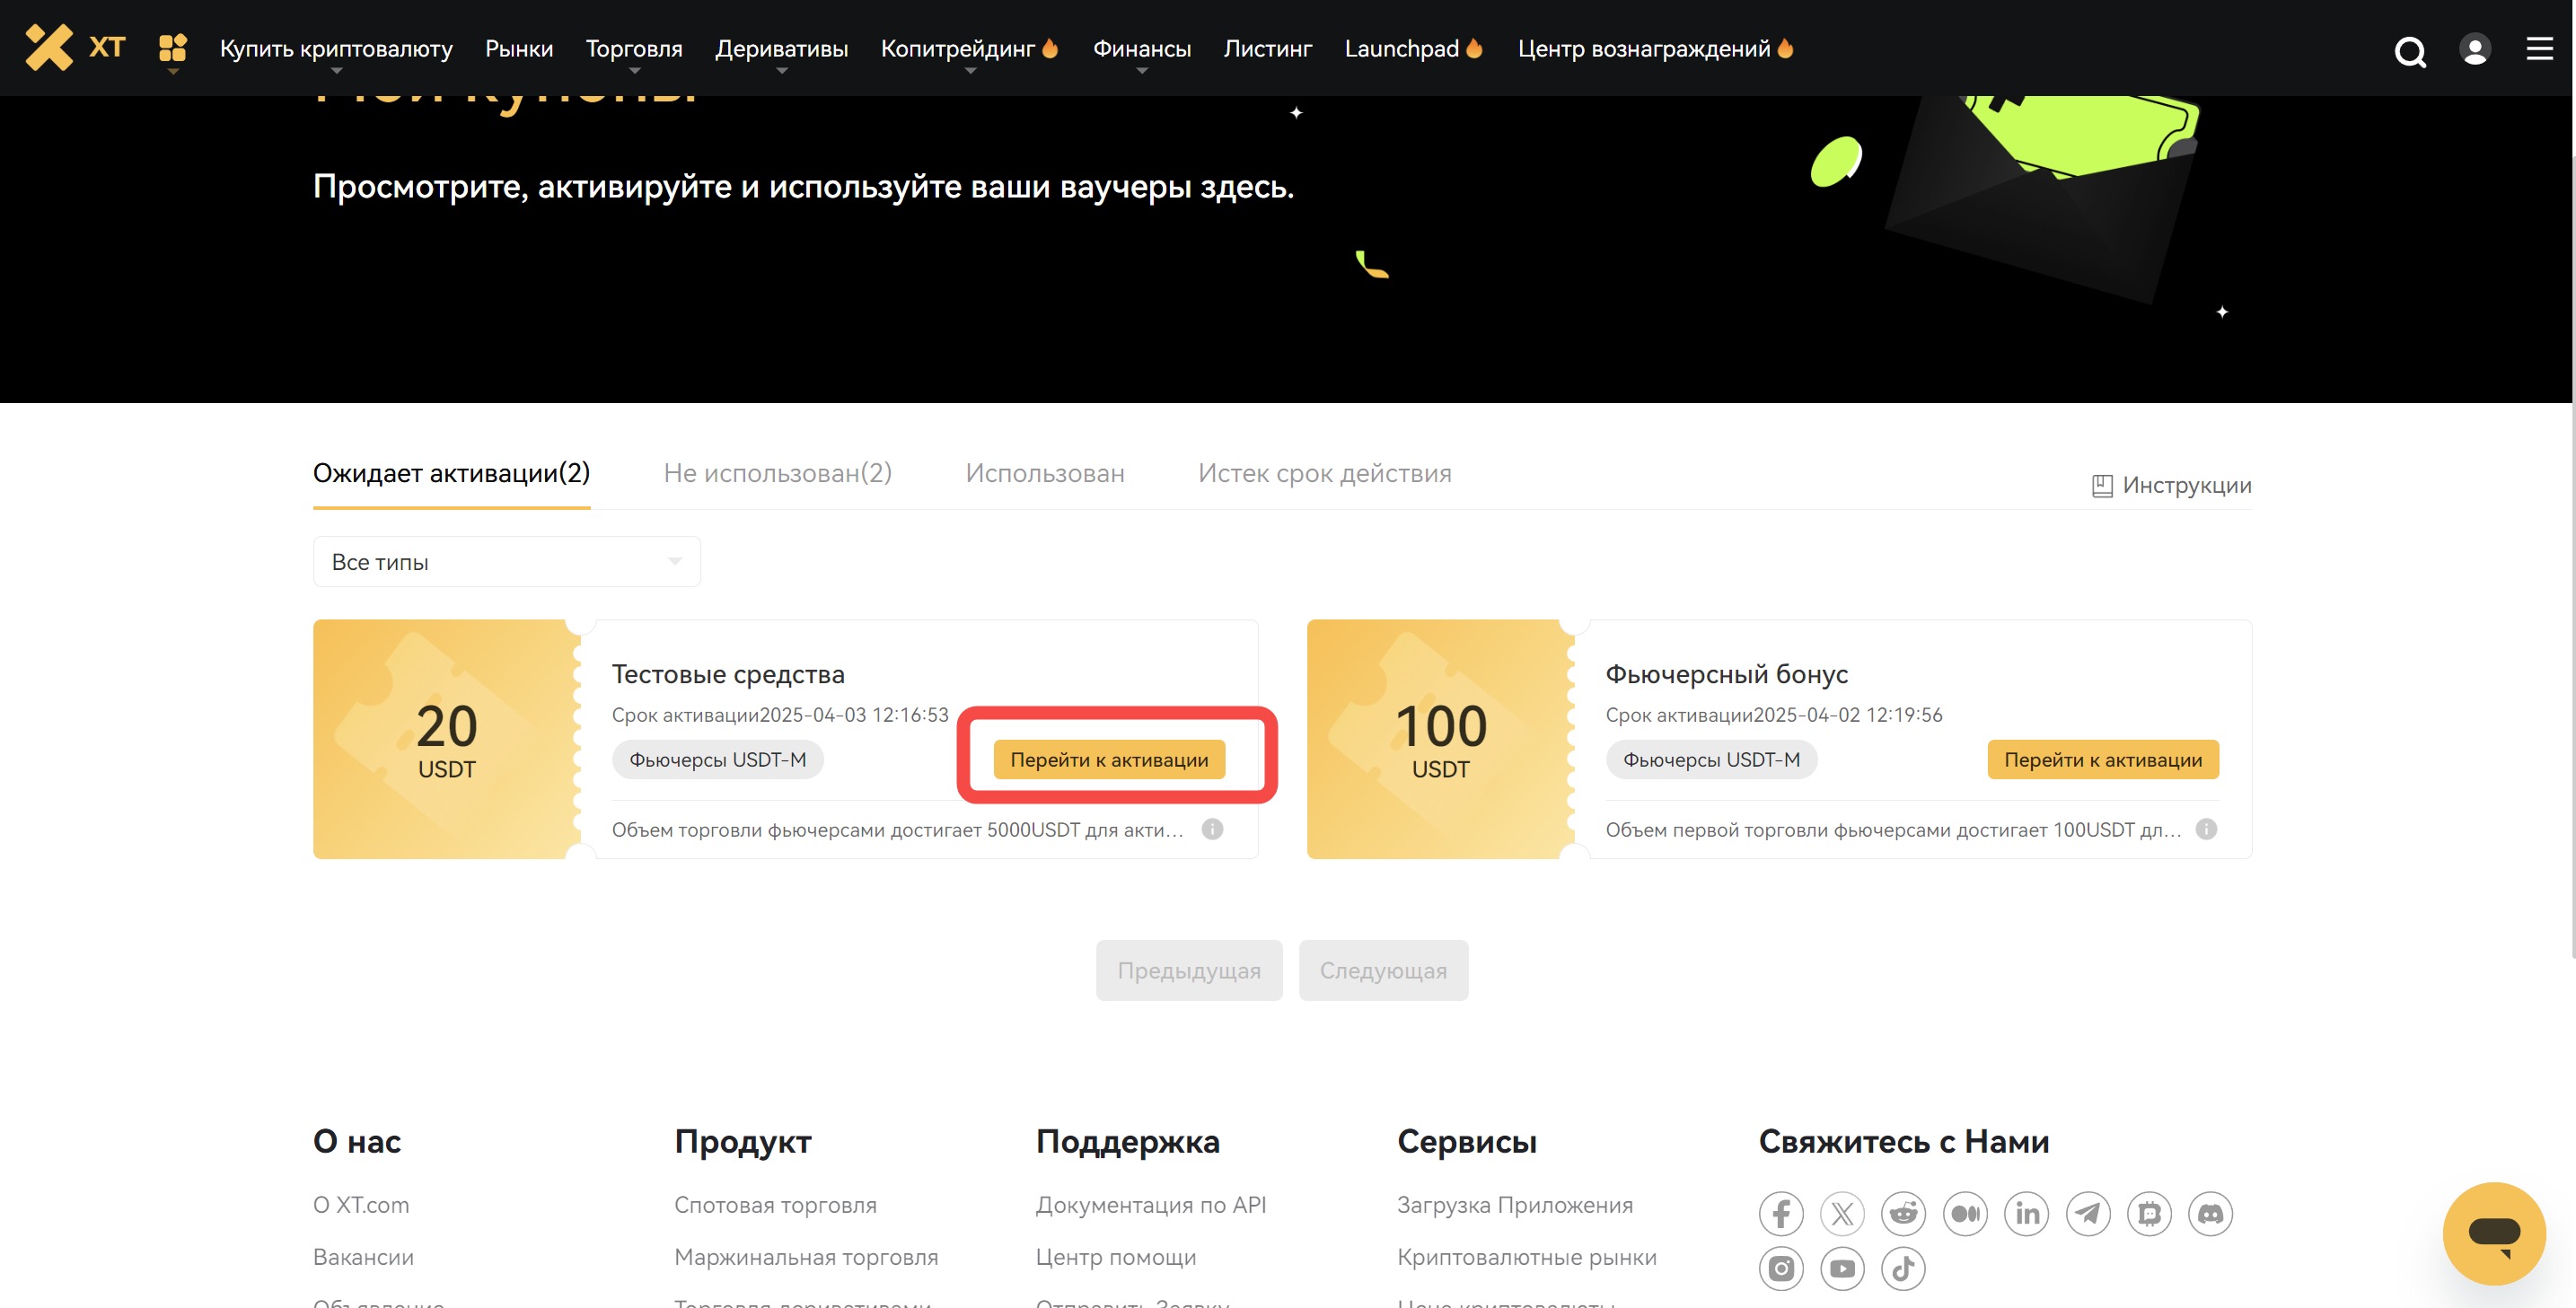The height and width of the screenshot is (1308, 2576).
Task: Click the 'Следующая' pagination button
Action: [x=1383, y=970]
